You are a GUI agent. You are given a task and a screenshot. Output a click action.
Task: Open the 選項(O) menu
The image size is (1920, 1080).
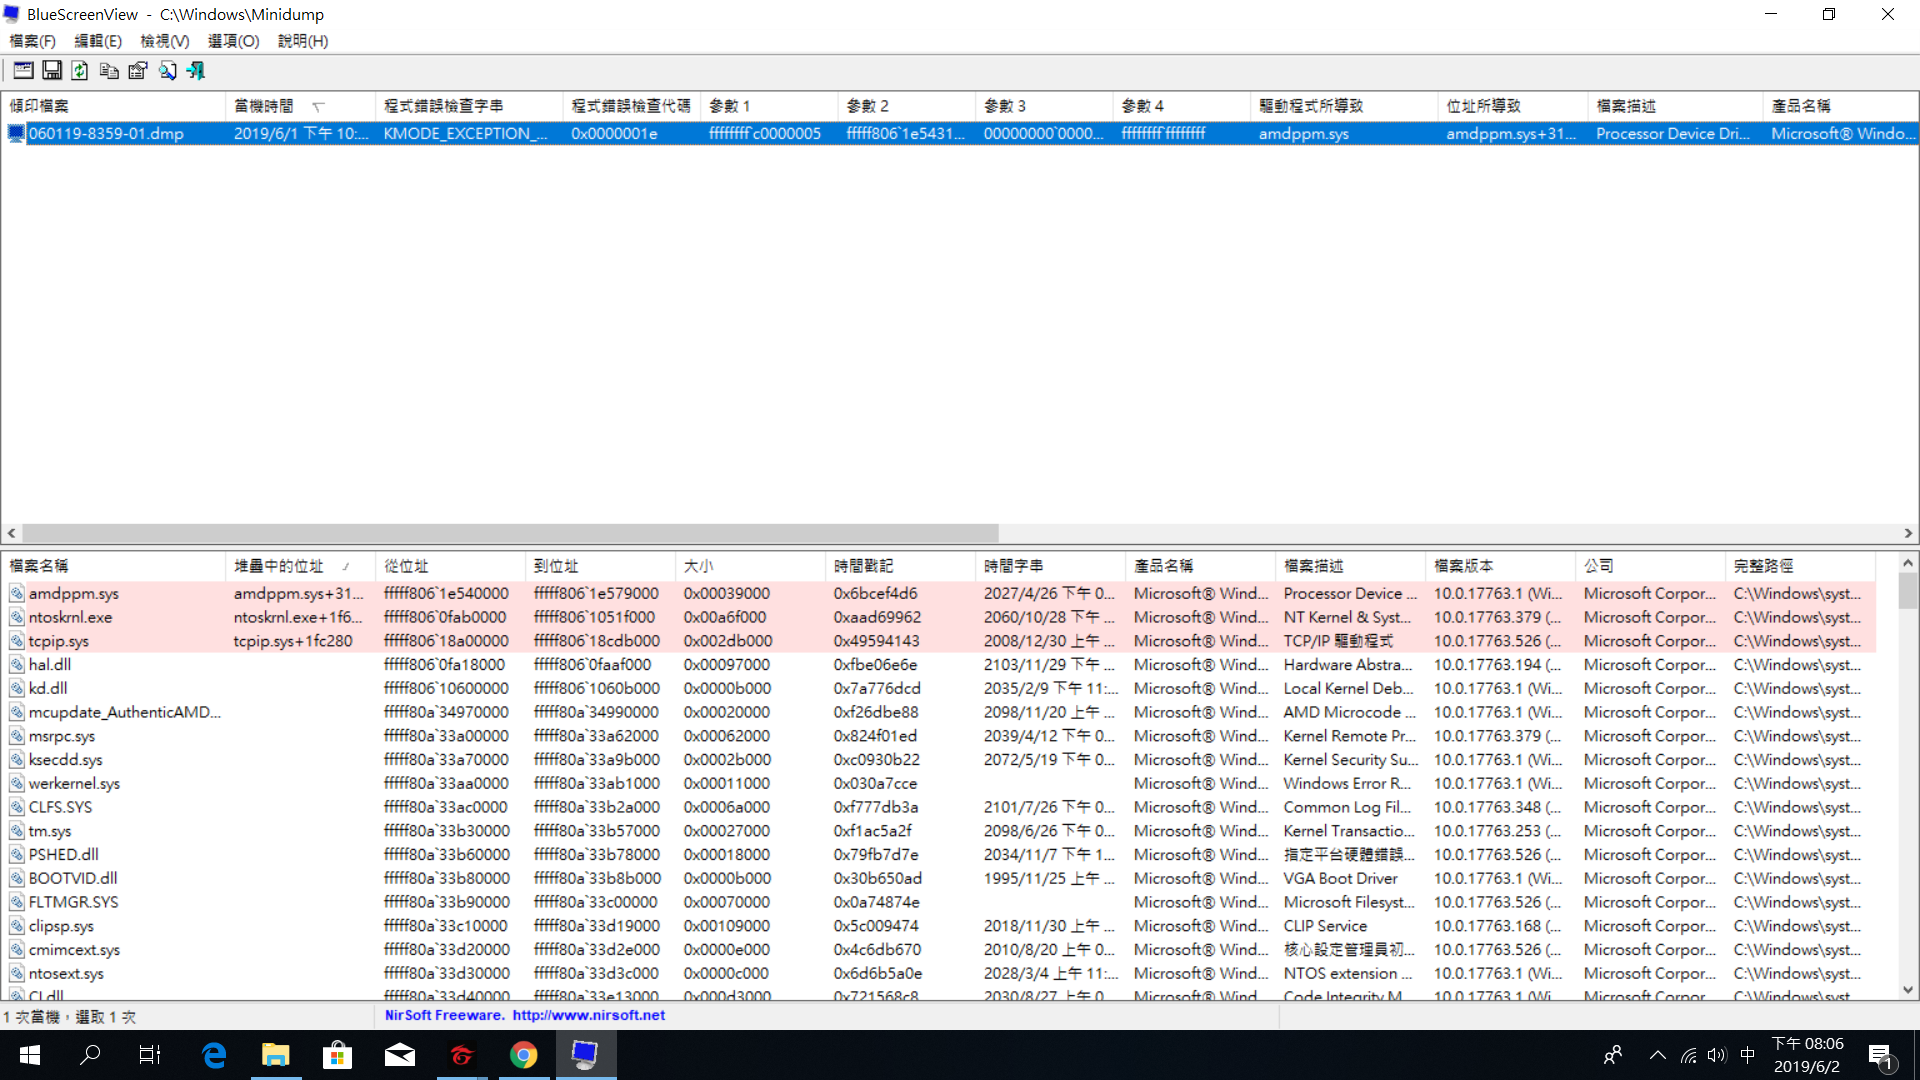233,41
